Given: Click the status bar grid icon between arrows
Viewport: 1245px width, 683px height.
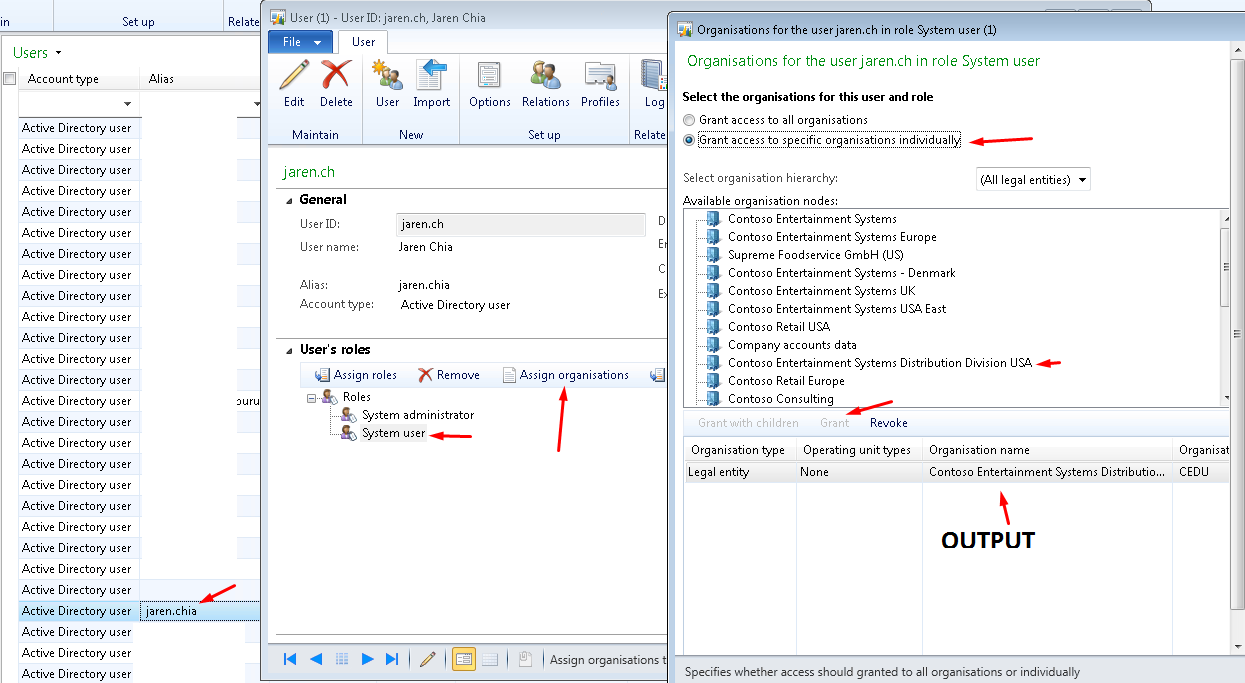Looking at the screenshot, I should 342,659.
